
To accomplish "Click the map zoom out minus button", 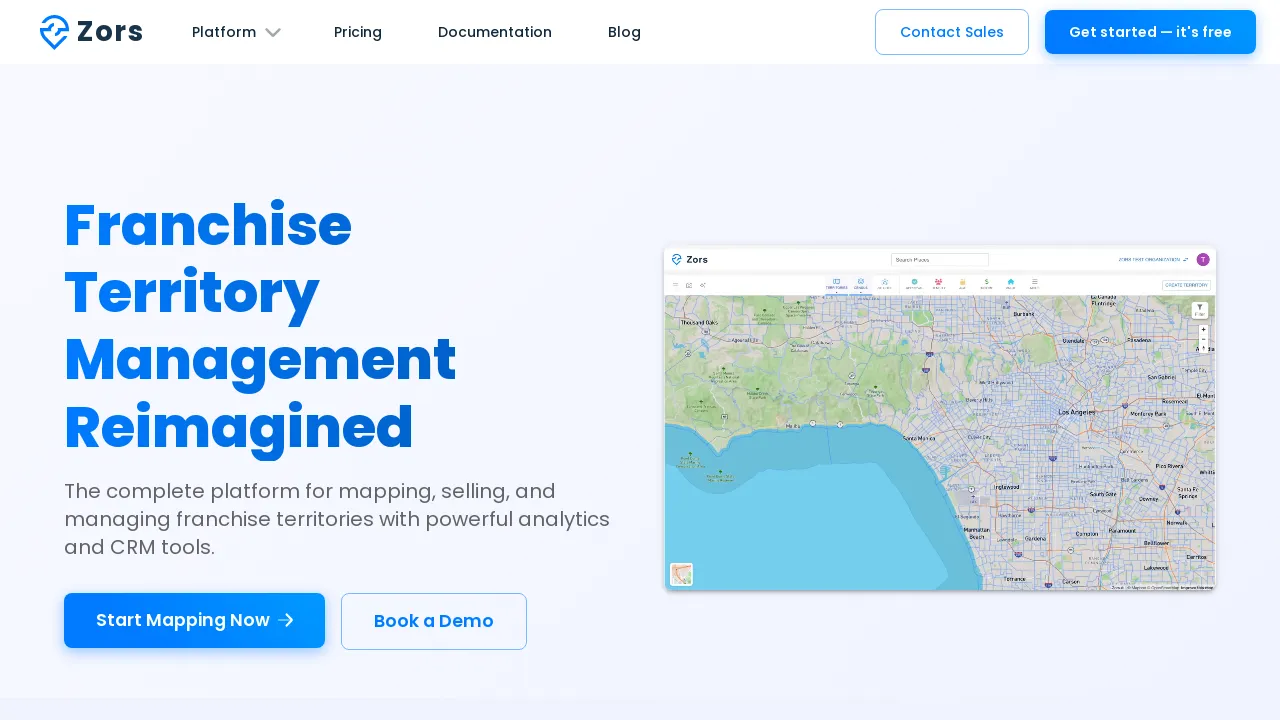I will click(1203, 338).
